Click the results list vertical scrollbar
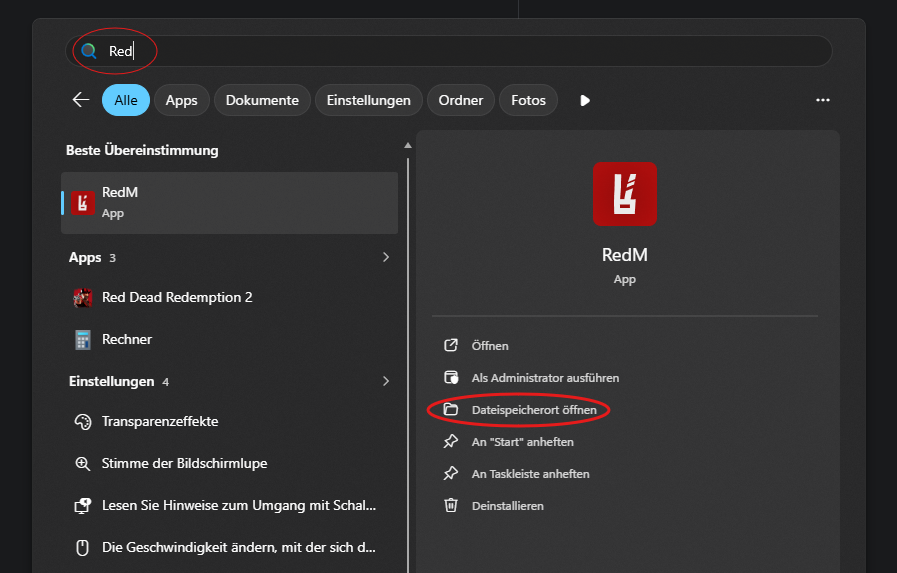 408,365
